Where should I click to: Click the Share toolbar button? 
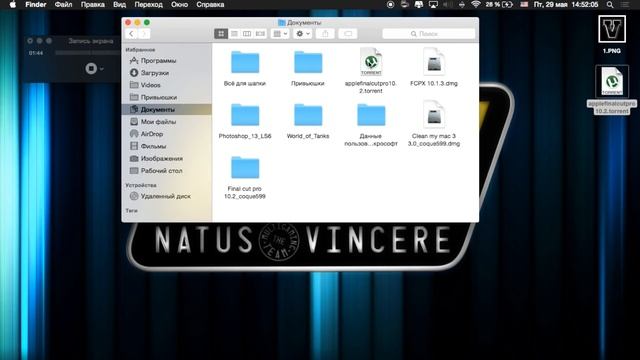[x=325, y=33]
